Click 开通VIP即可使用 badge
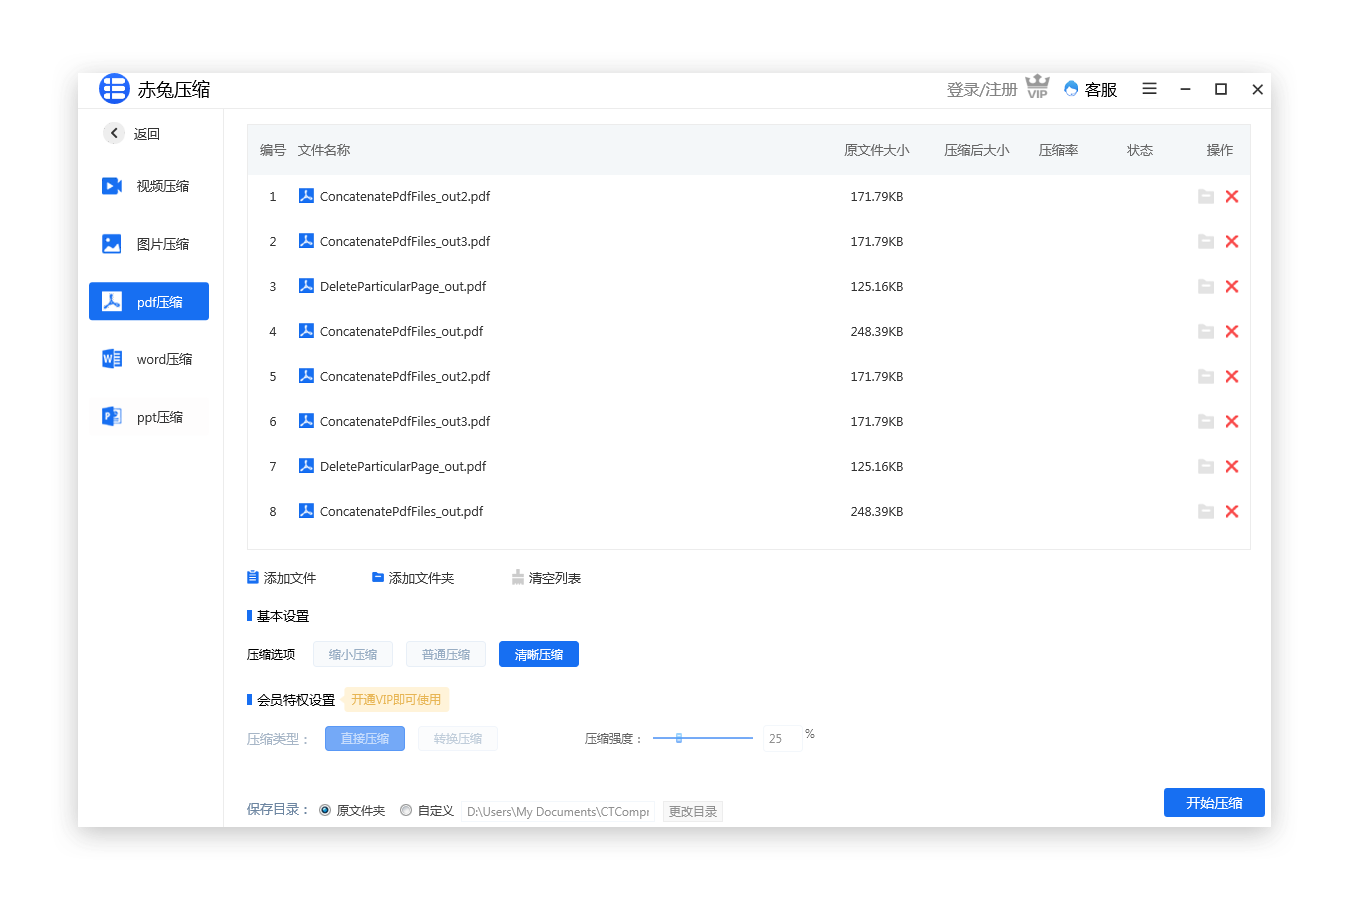Image resolution: width=1350 pixels, height=900 pixels. [396, 699]
